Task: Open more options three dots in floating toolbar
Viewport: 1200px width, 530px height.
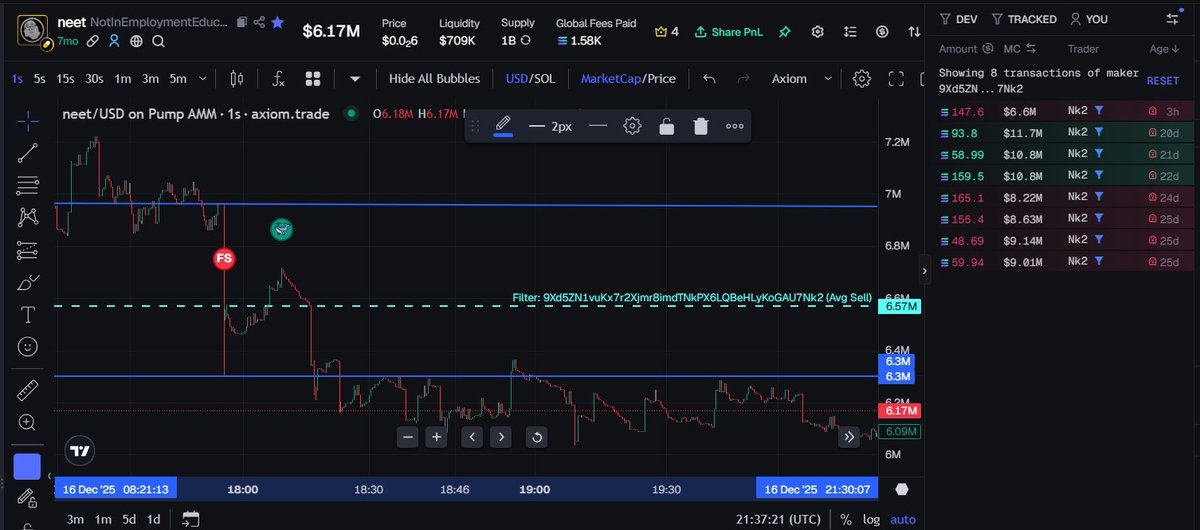Action: (735, 126)
